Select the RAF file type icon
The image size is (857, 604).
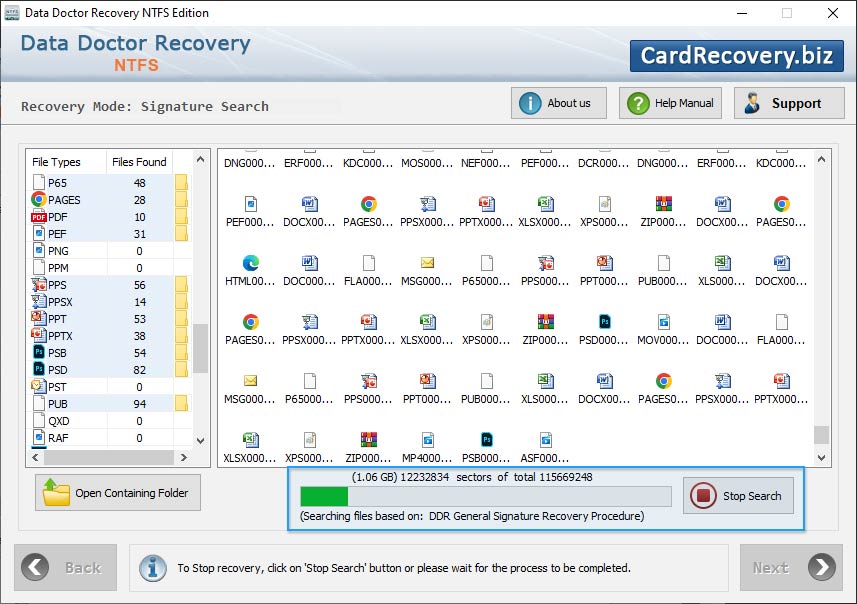39,437
